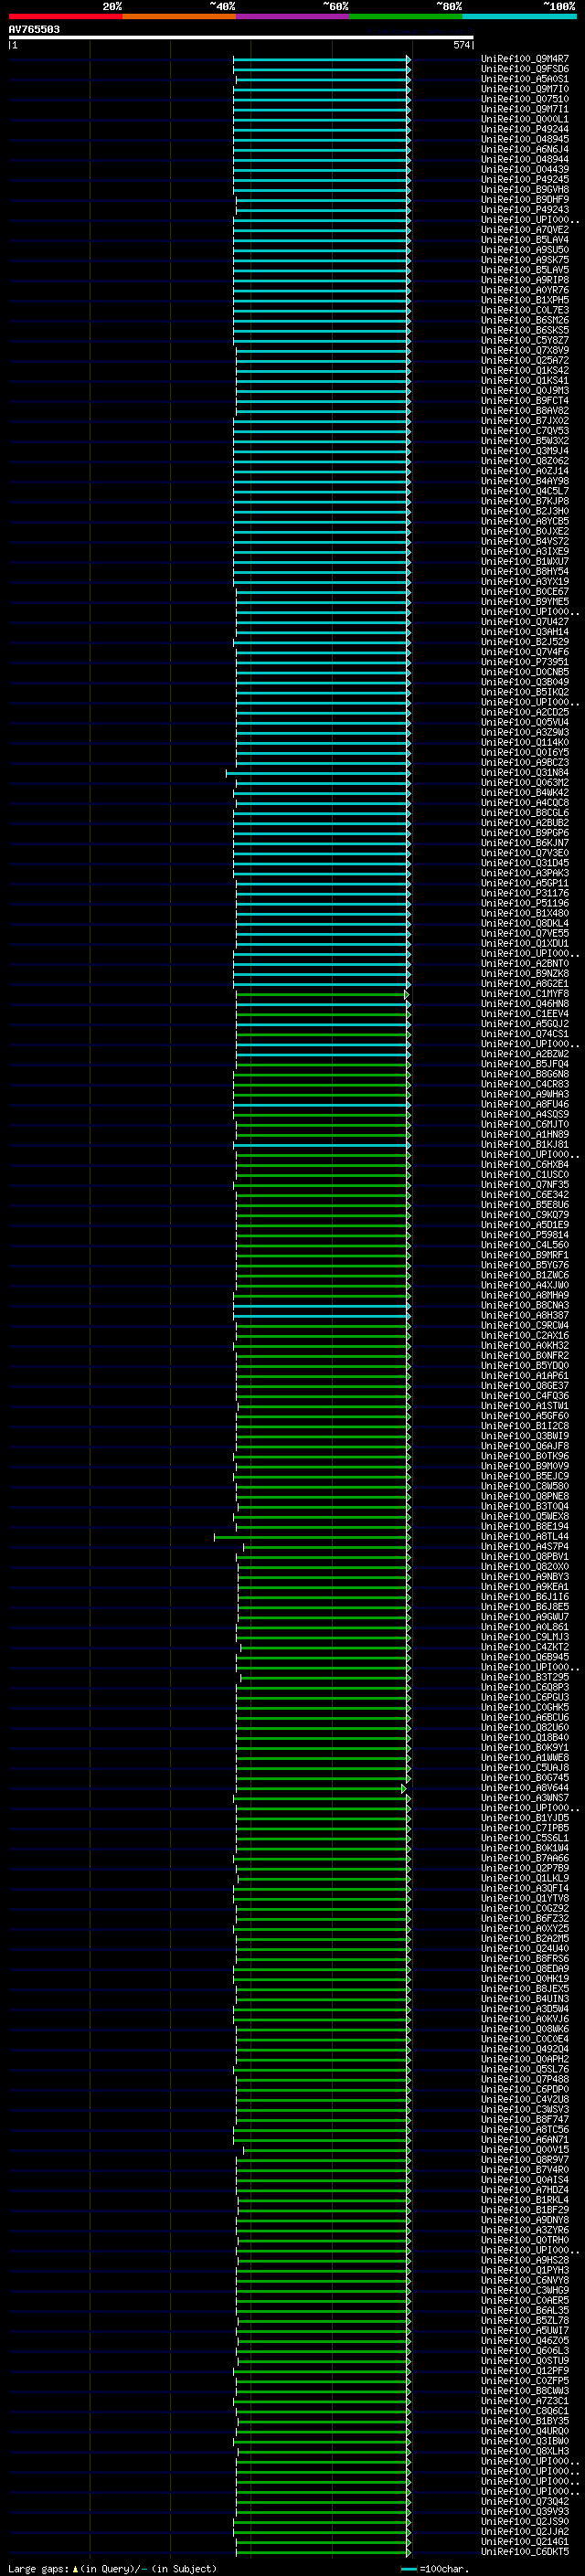Open hit UniRef100_O04439

coord(525,169)
